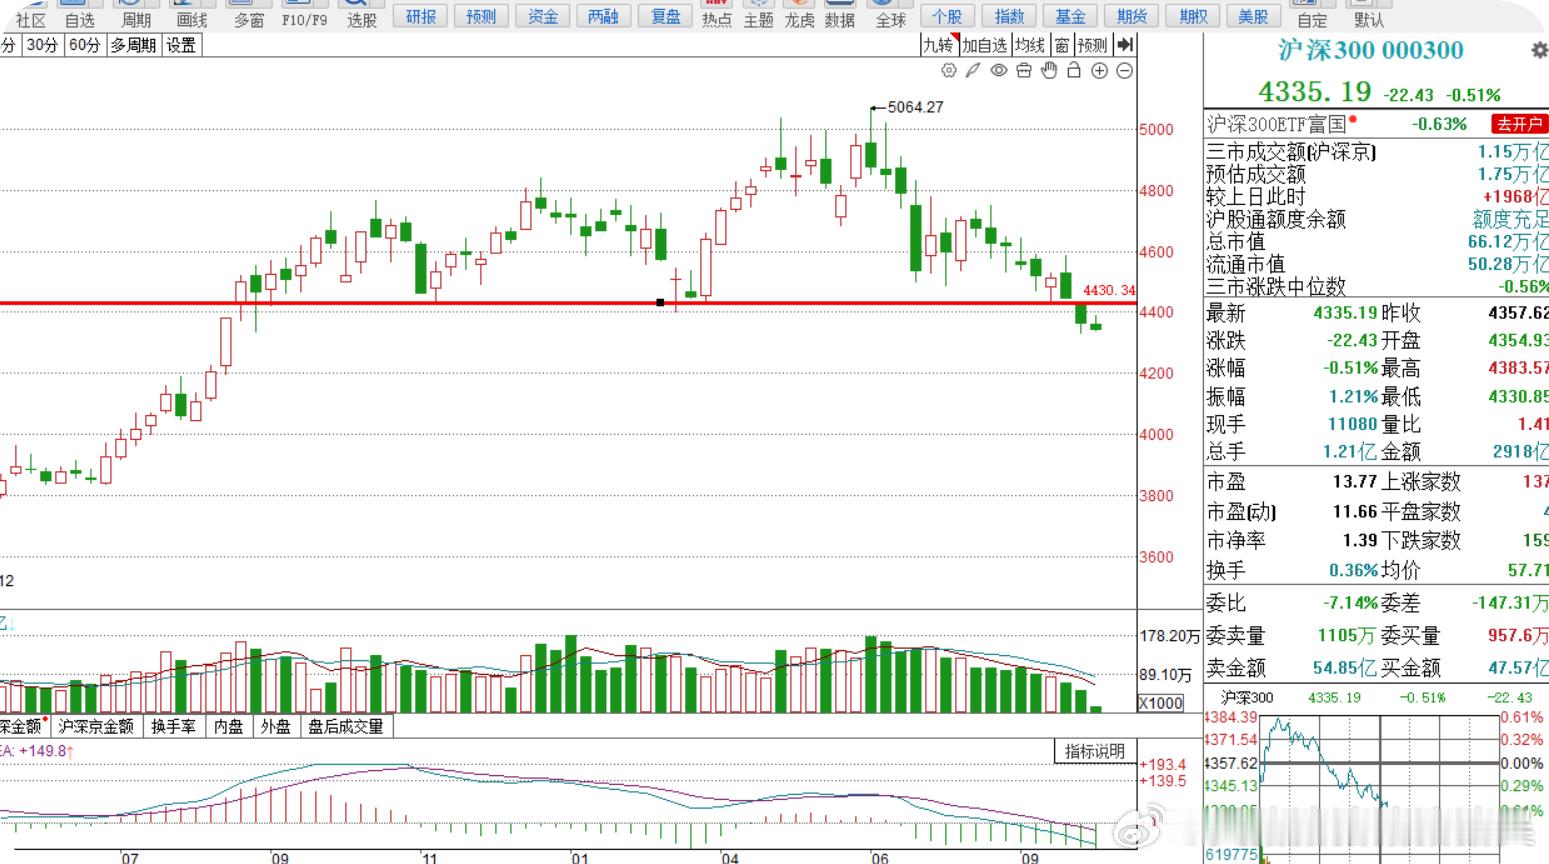Open 多窗 multi-window toolbar item
The image size is (1549, 864).
click(x=249, y=13)
